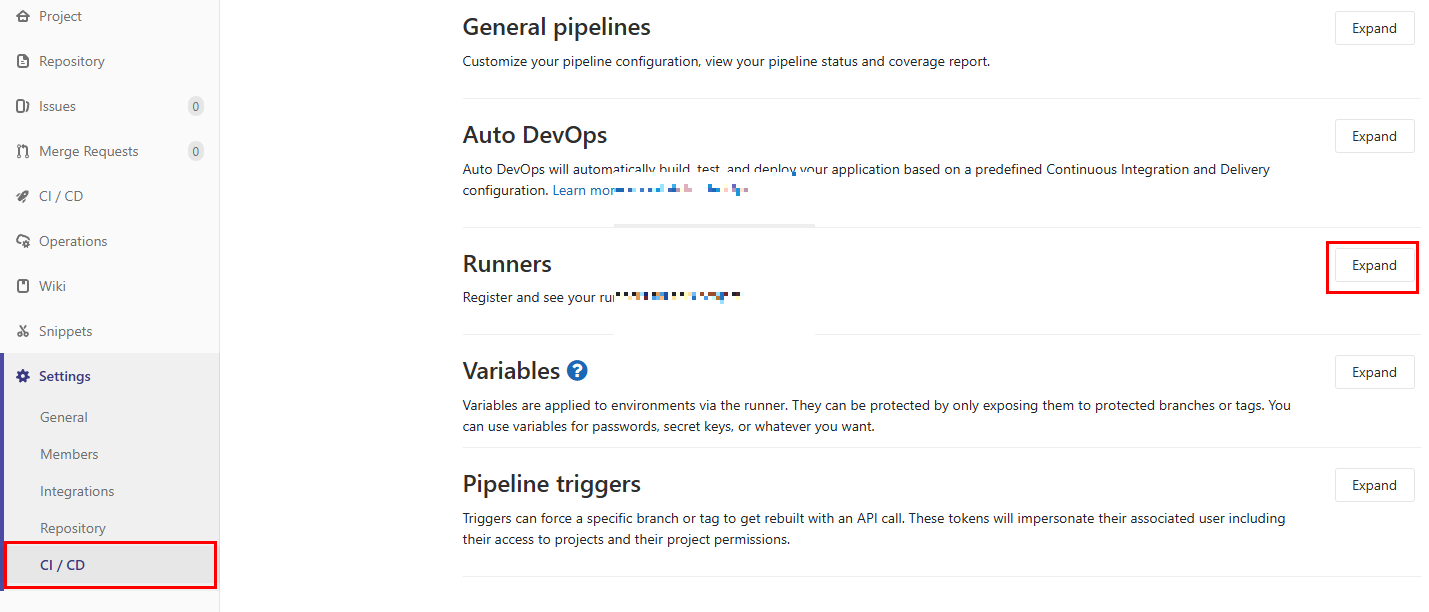
Task: Click the Issues count badge
Action: pos(196,106)
